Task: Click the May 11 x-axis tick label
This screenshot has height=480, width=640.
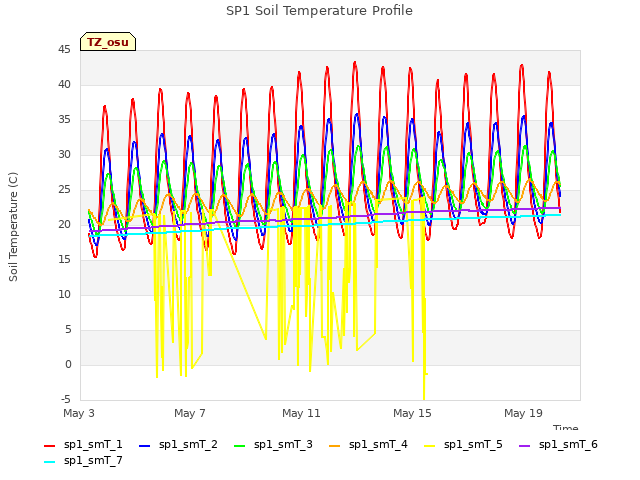Action: (x=301, y=413)
